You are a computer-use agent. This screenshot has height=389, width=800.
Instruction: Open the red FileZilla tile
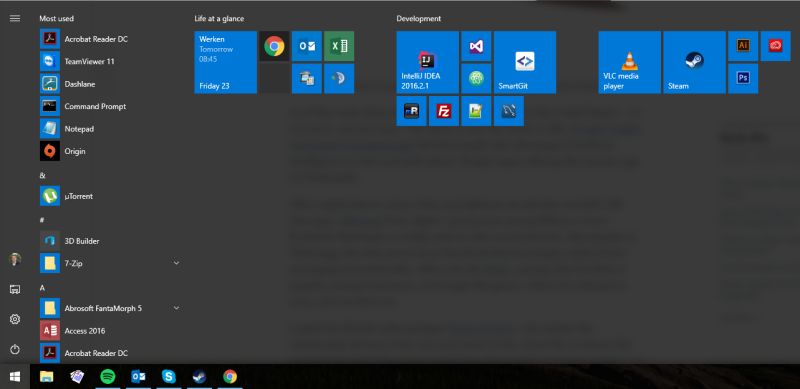pos(444,111)
